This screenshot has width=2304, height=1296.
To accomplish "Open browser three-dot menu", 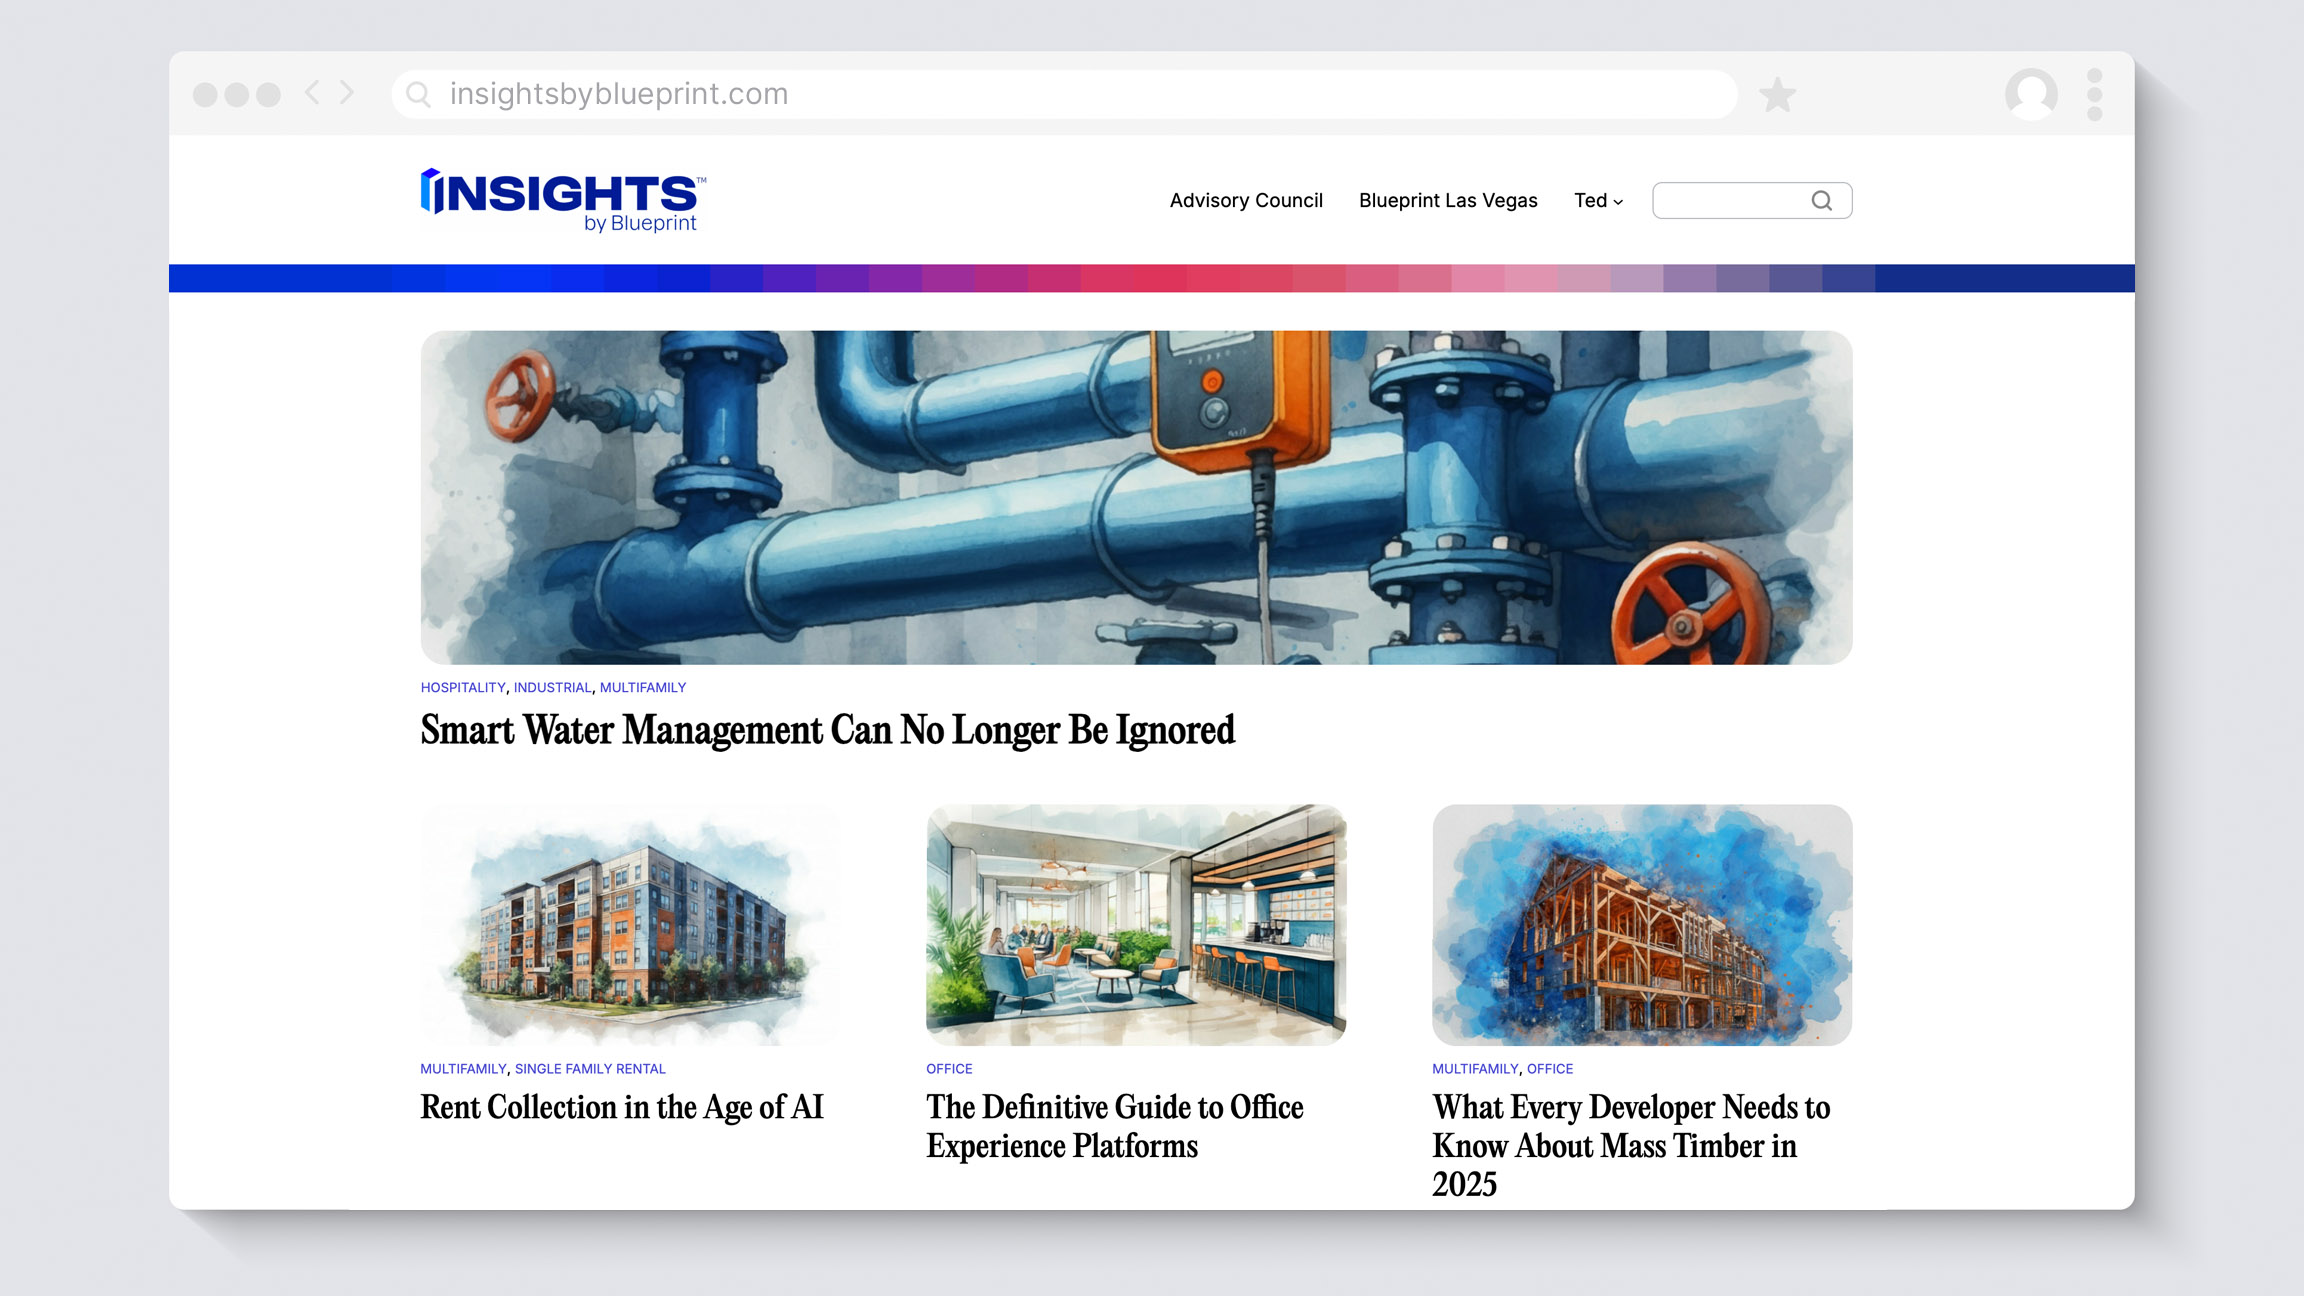I will 2095,95.
